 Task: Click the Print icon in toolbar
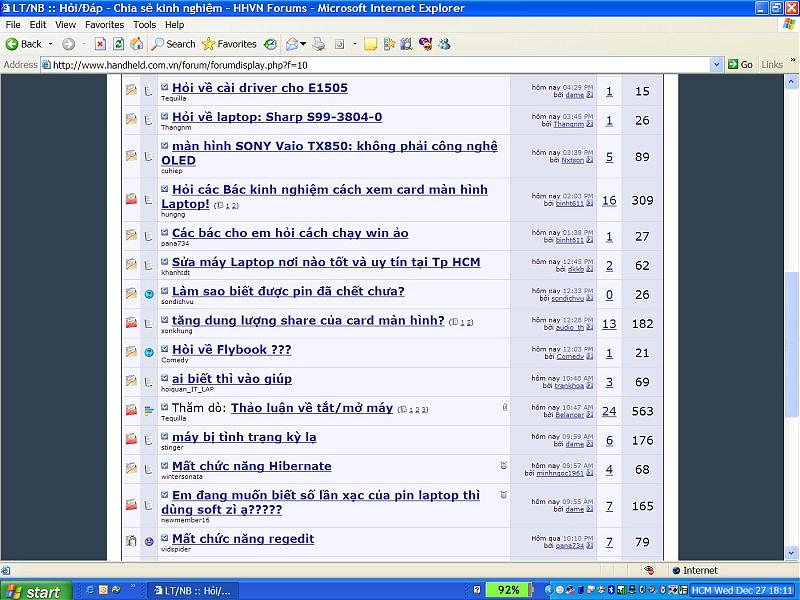(319, 44)
